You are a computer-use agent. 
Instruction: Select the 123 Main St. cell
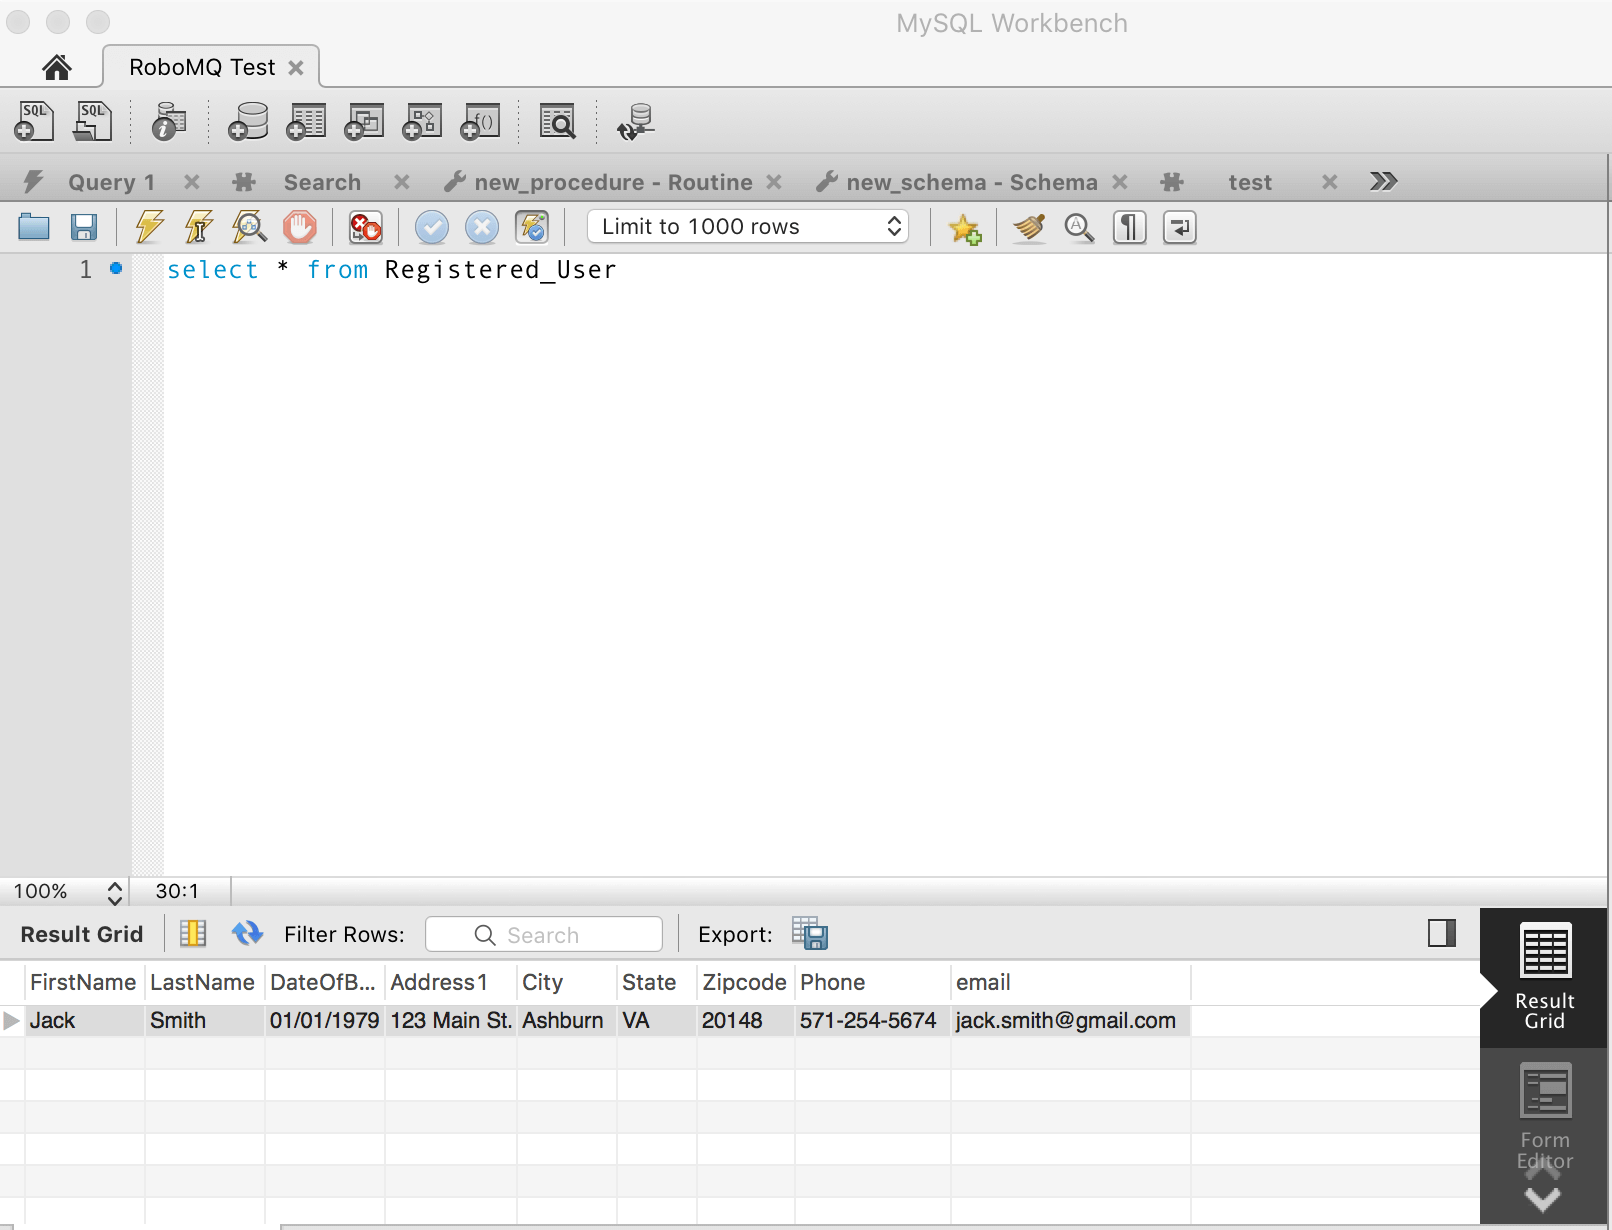click(451, 1021)
